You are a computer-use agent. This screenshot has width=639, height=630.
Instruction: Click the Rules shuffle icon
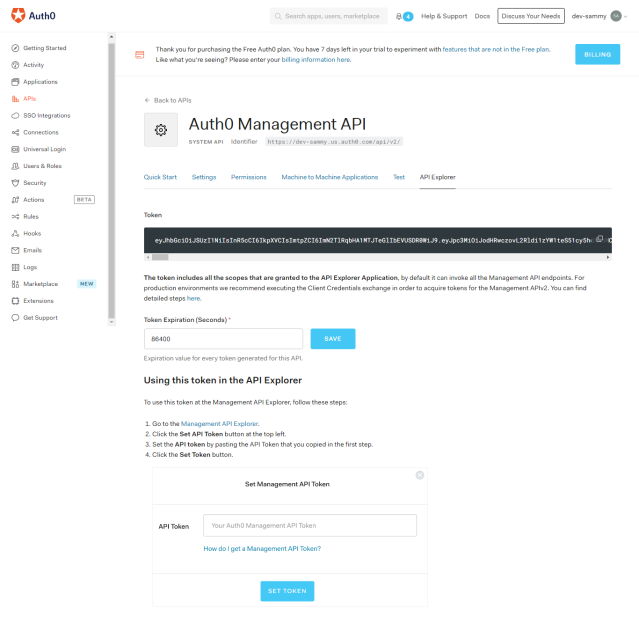tap(15, 216)
